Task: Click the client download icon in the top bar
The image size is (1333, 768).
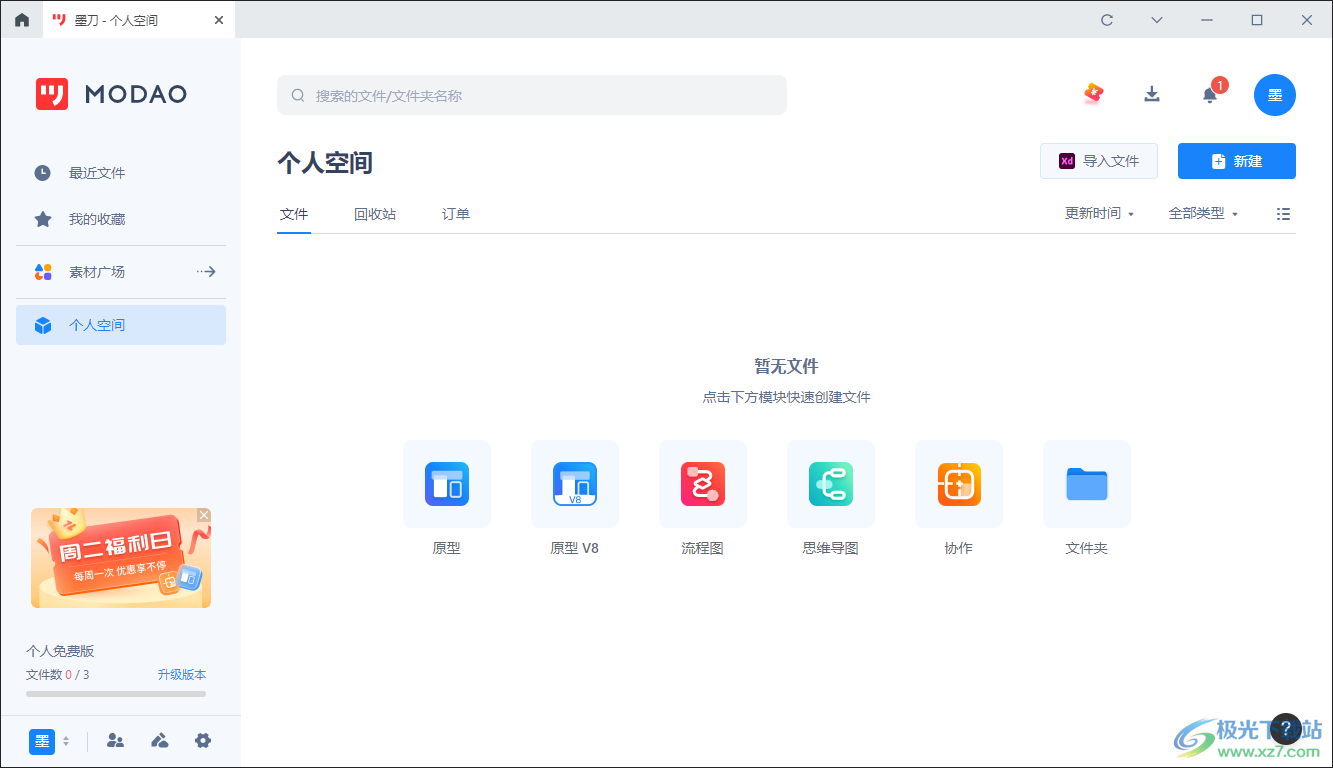Action: click(1151, 94)
